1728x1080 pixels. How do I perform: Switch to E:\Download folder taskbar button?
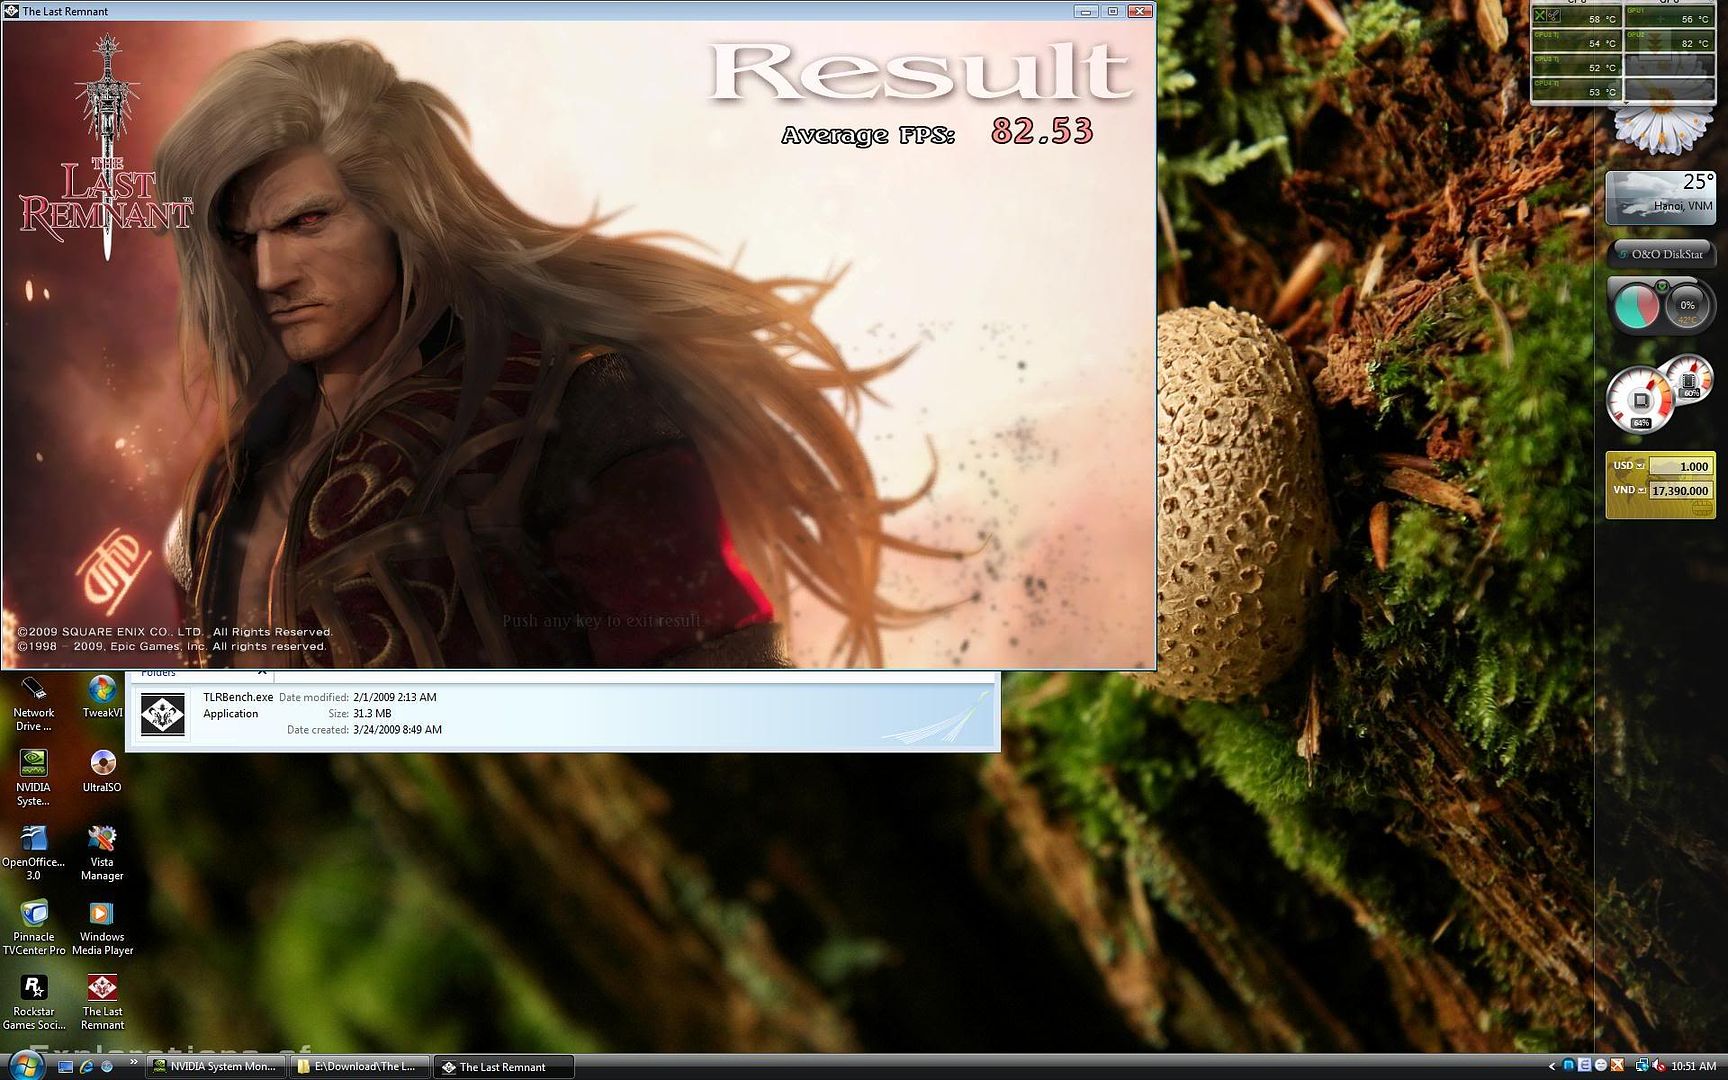360,1067
